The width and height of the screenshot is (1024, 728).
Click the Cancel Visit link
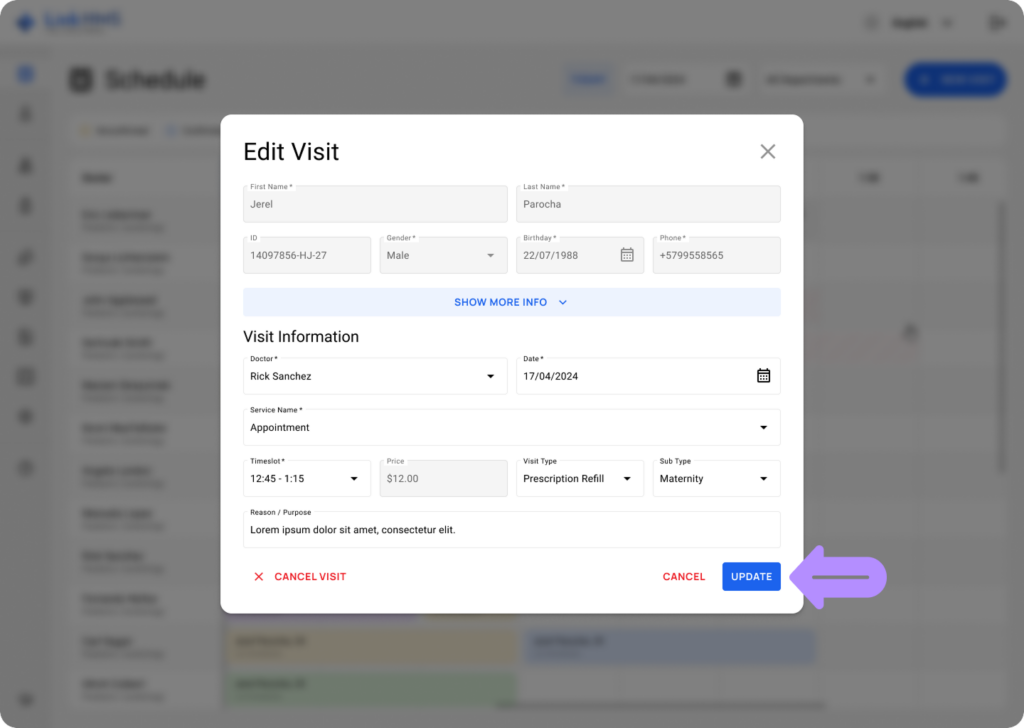309,576
